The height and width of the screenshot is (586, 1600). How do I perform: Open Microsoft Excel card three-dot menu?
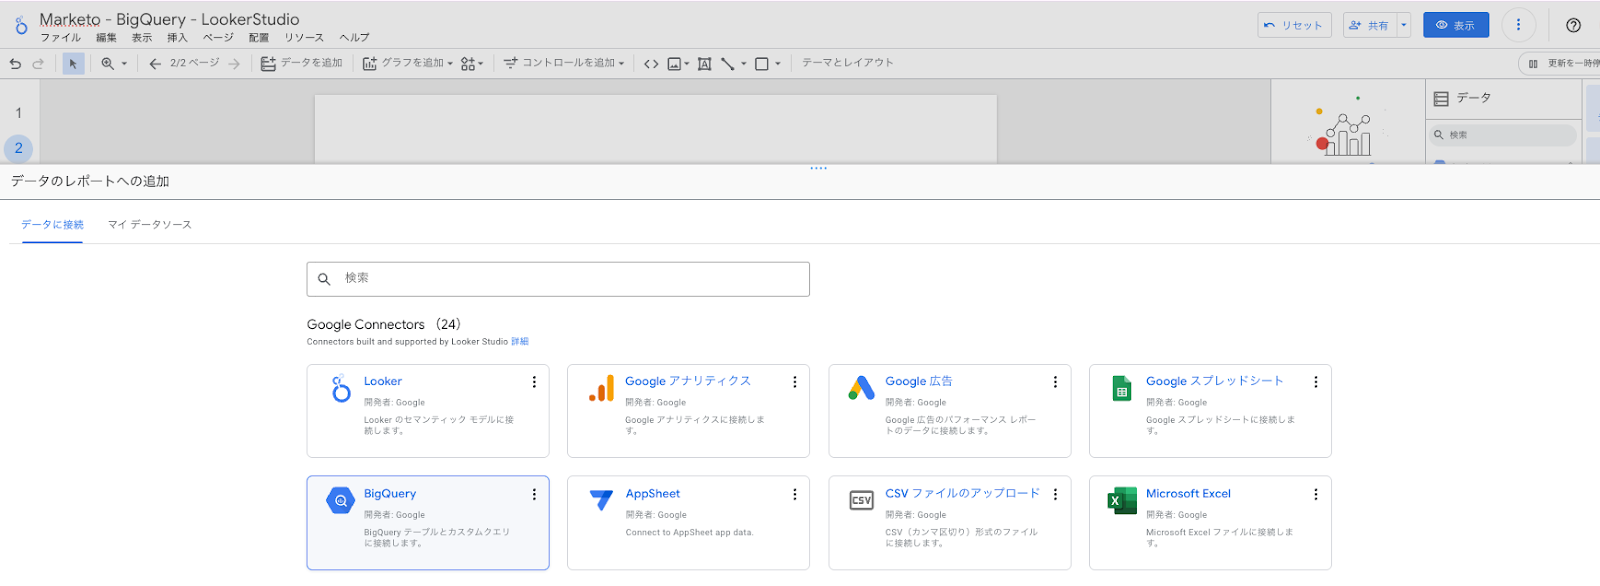1316,494
